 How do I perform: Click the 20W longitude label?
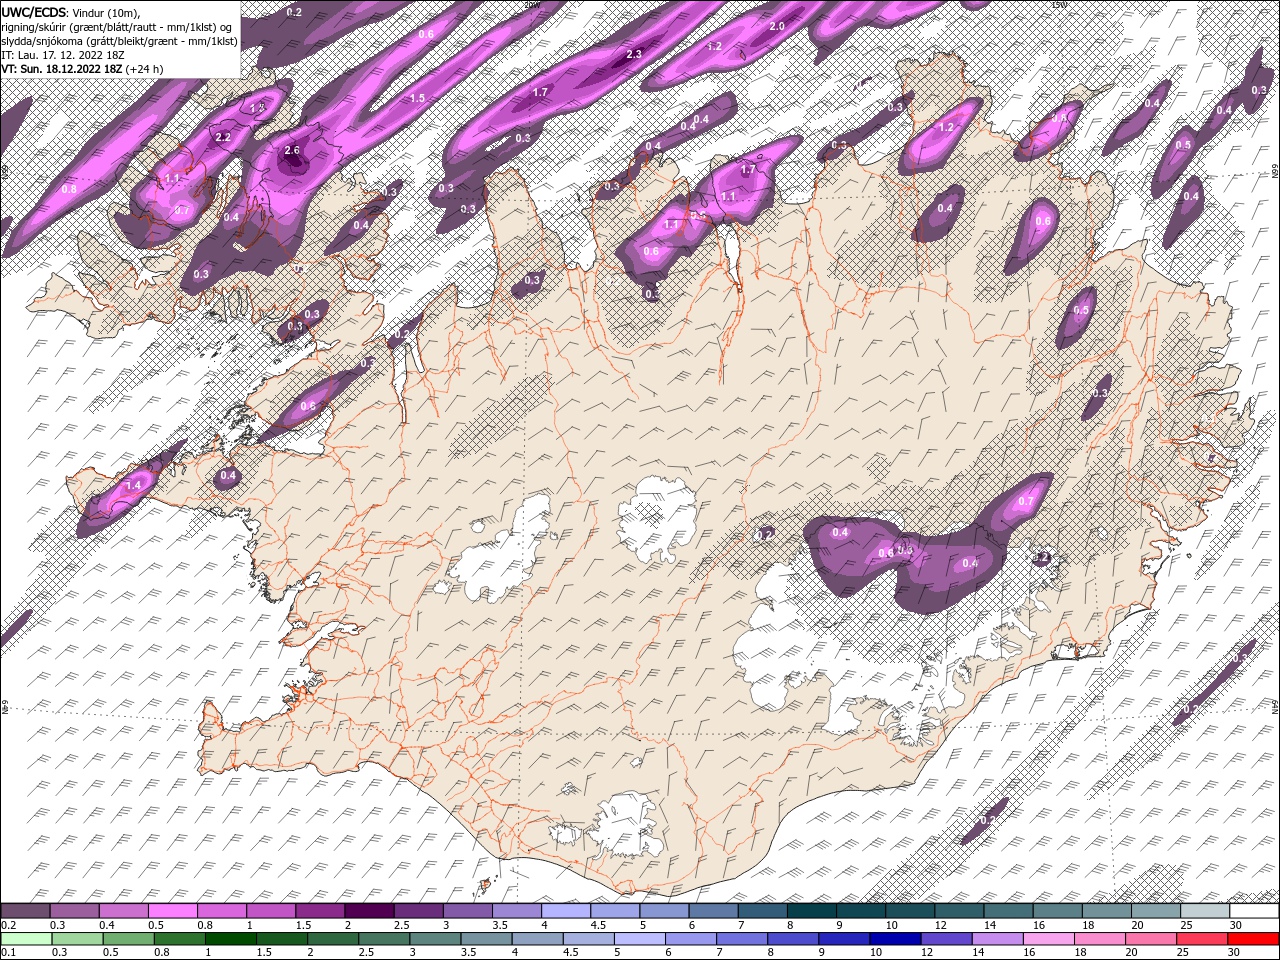click(531, 4)
